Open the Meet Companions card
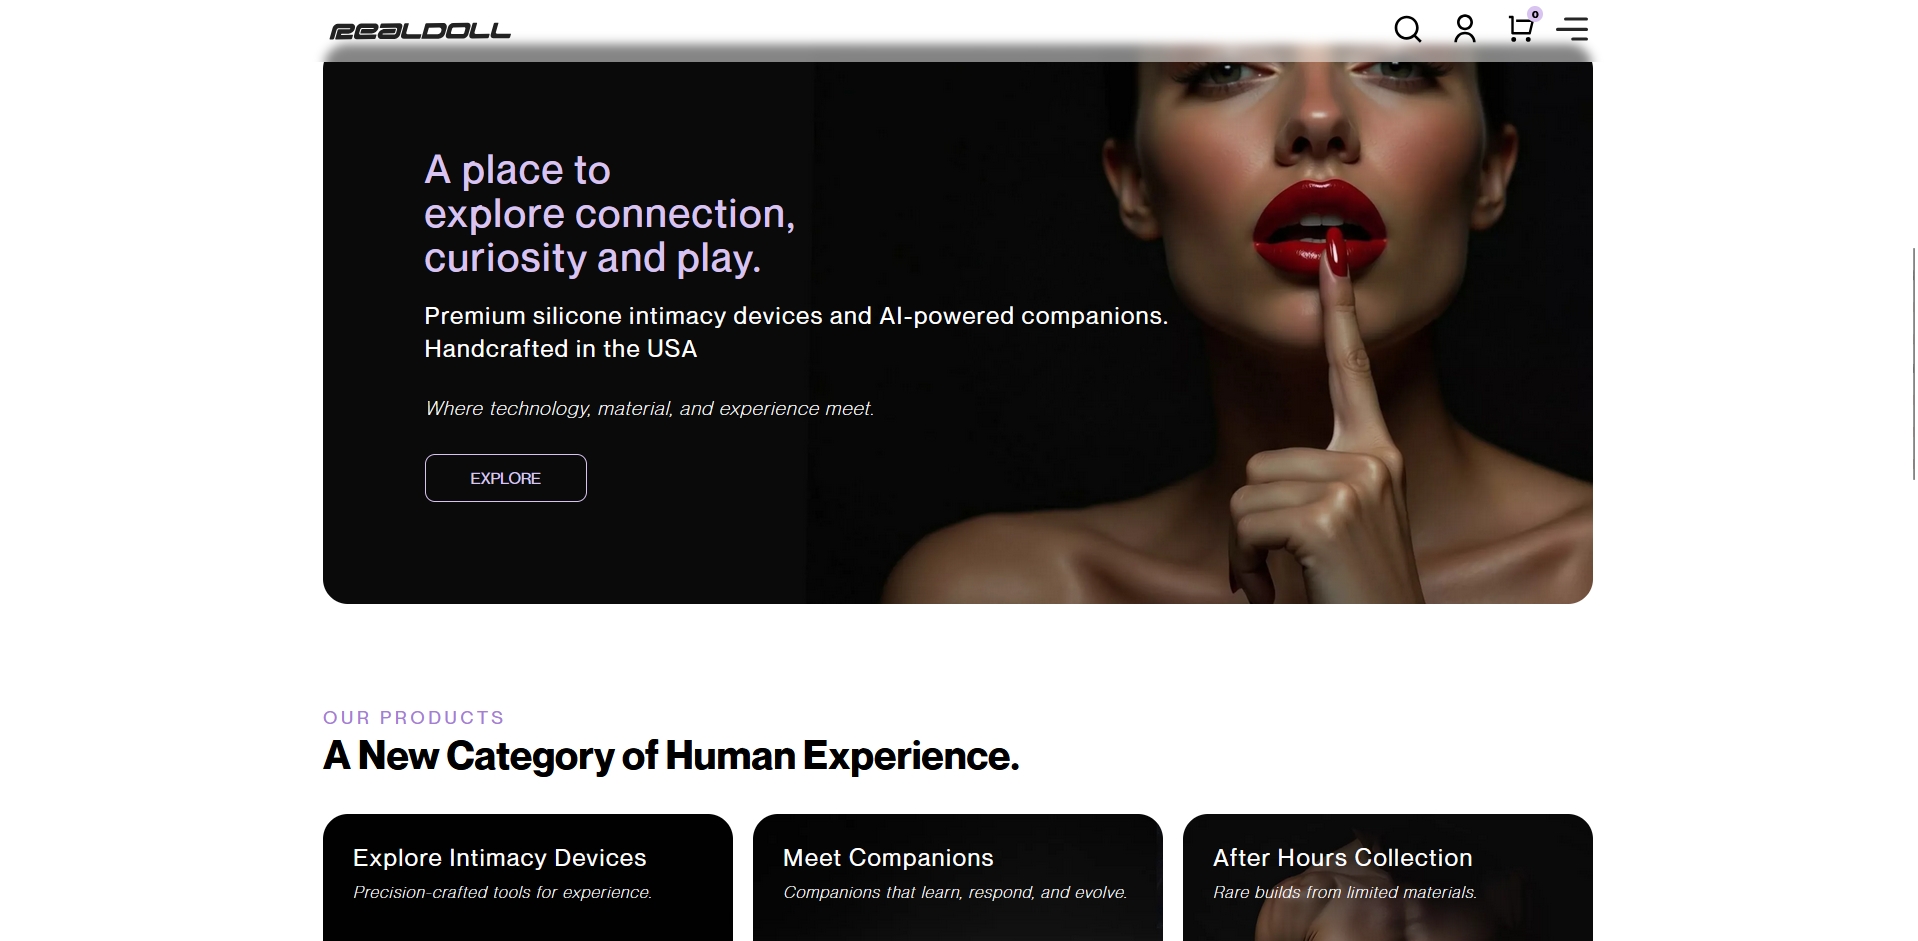Image resolution: width=1918 pixels, height=941 pixels. (x=958, y=877)
